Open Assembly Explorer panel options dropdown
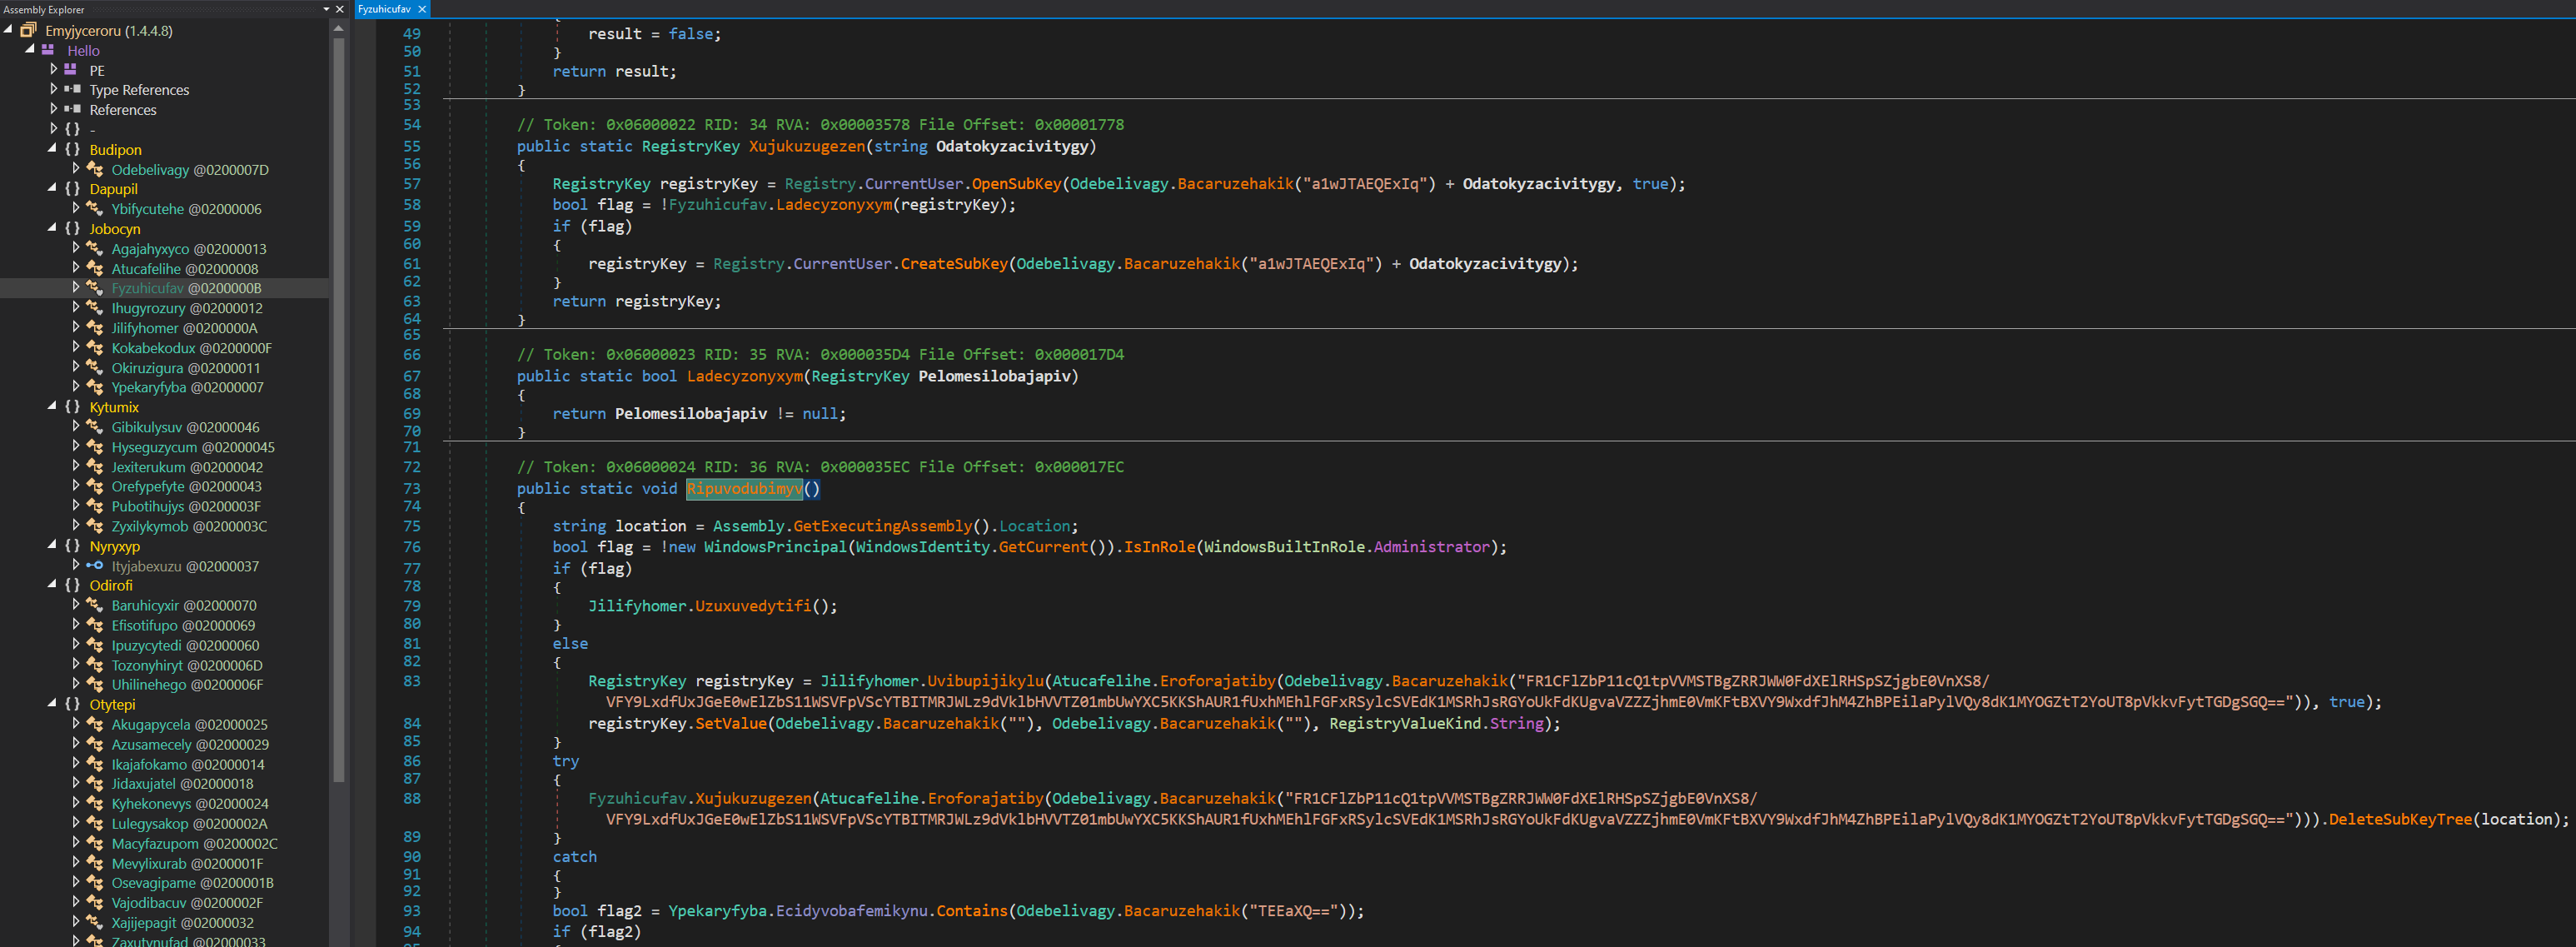The image size is (2576, 947). coord(326,9)
